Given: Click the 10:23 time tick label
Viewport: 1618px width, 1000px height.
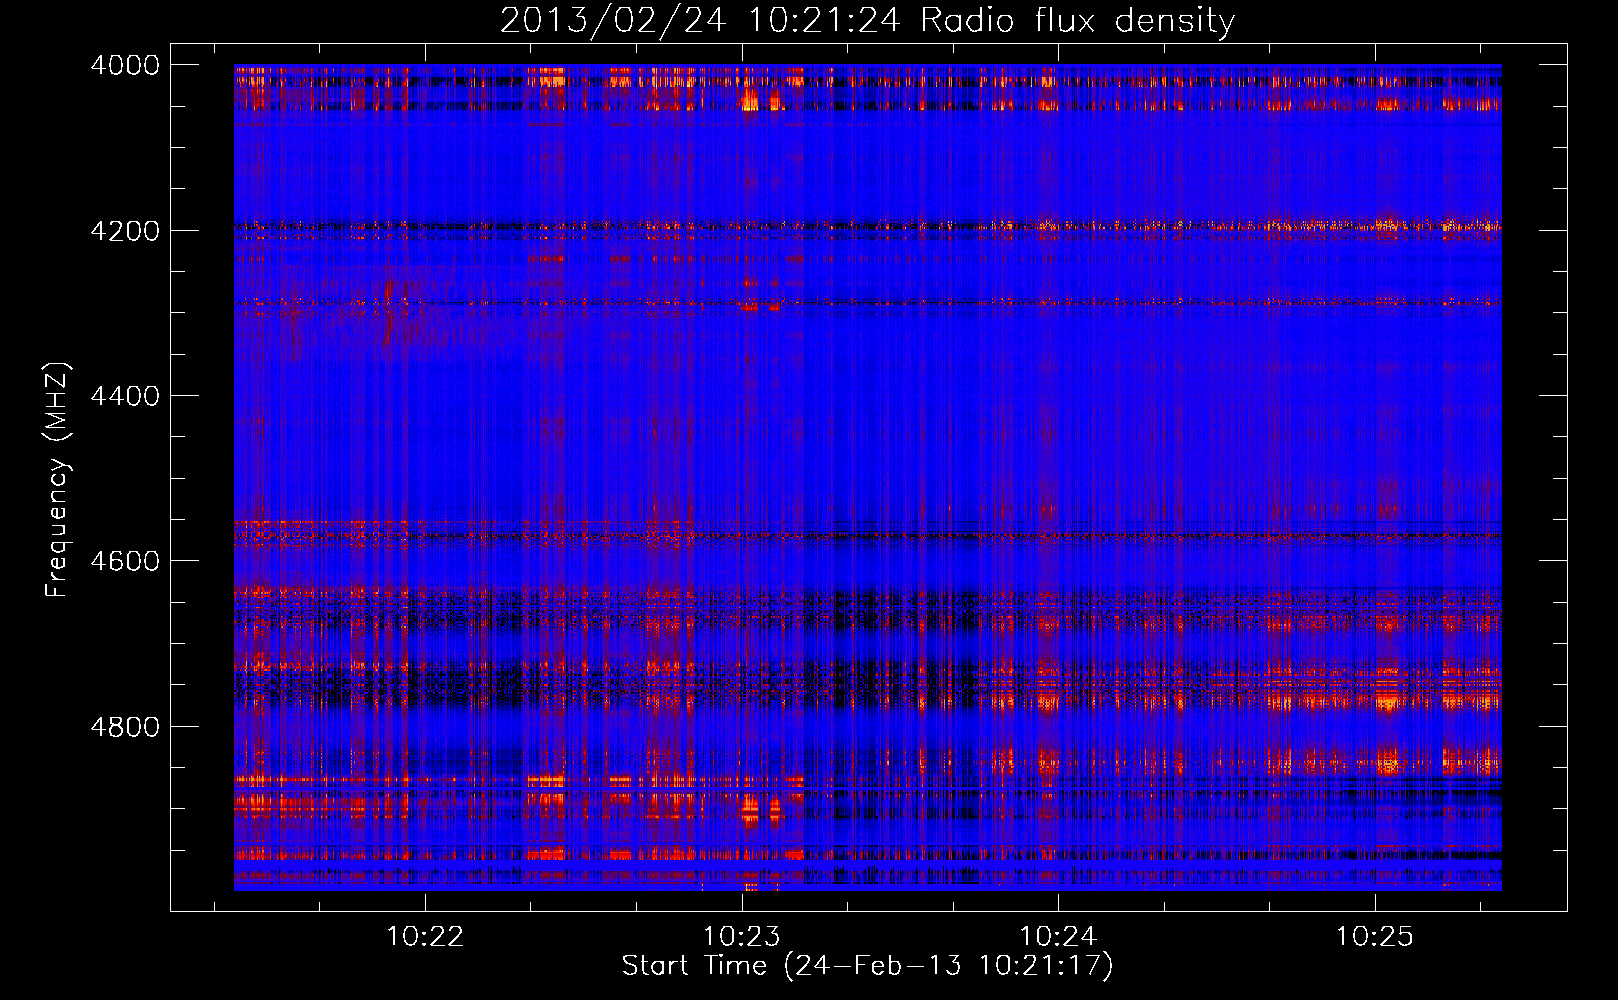Looking at the screenshot, I should coord(742,937).
